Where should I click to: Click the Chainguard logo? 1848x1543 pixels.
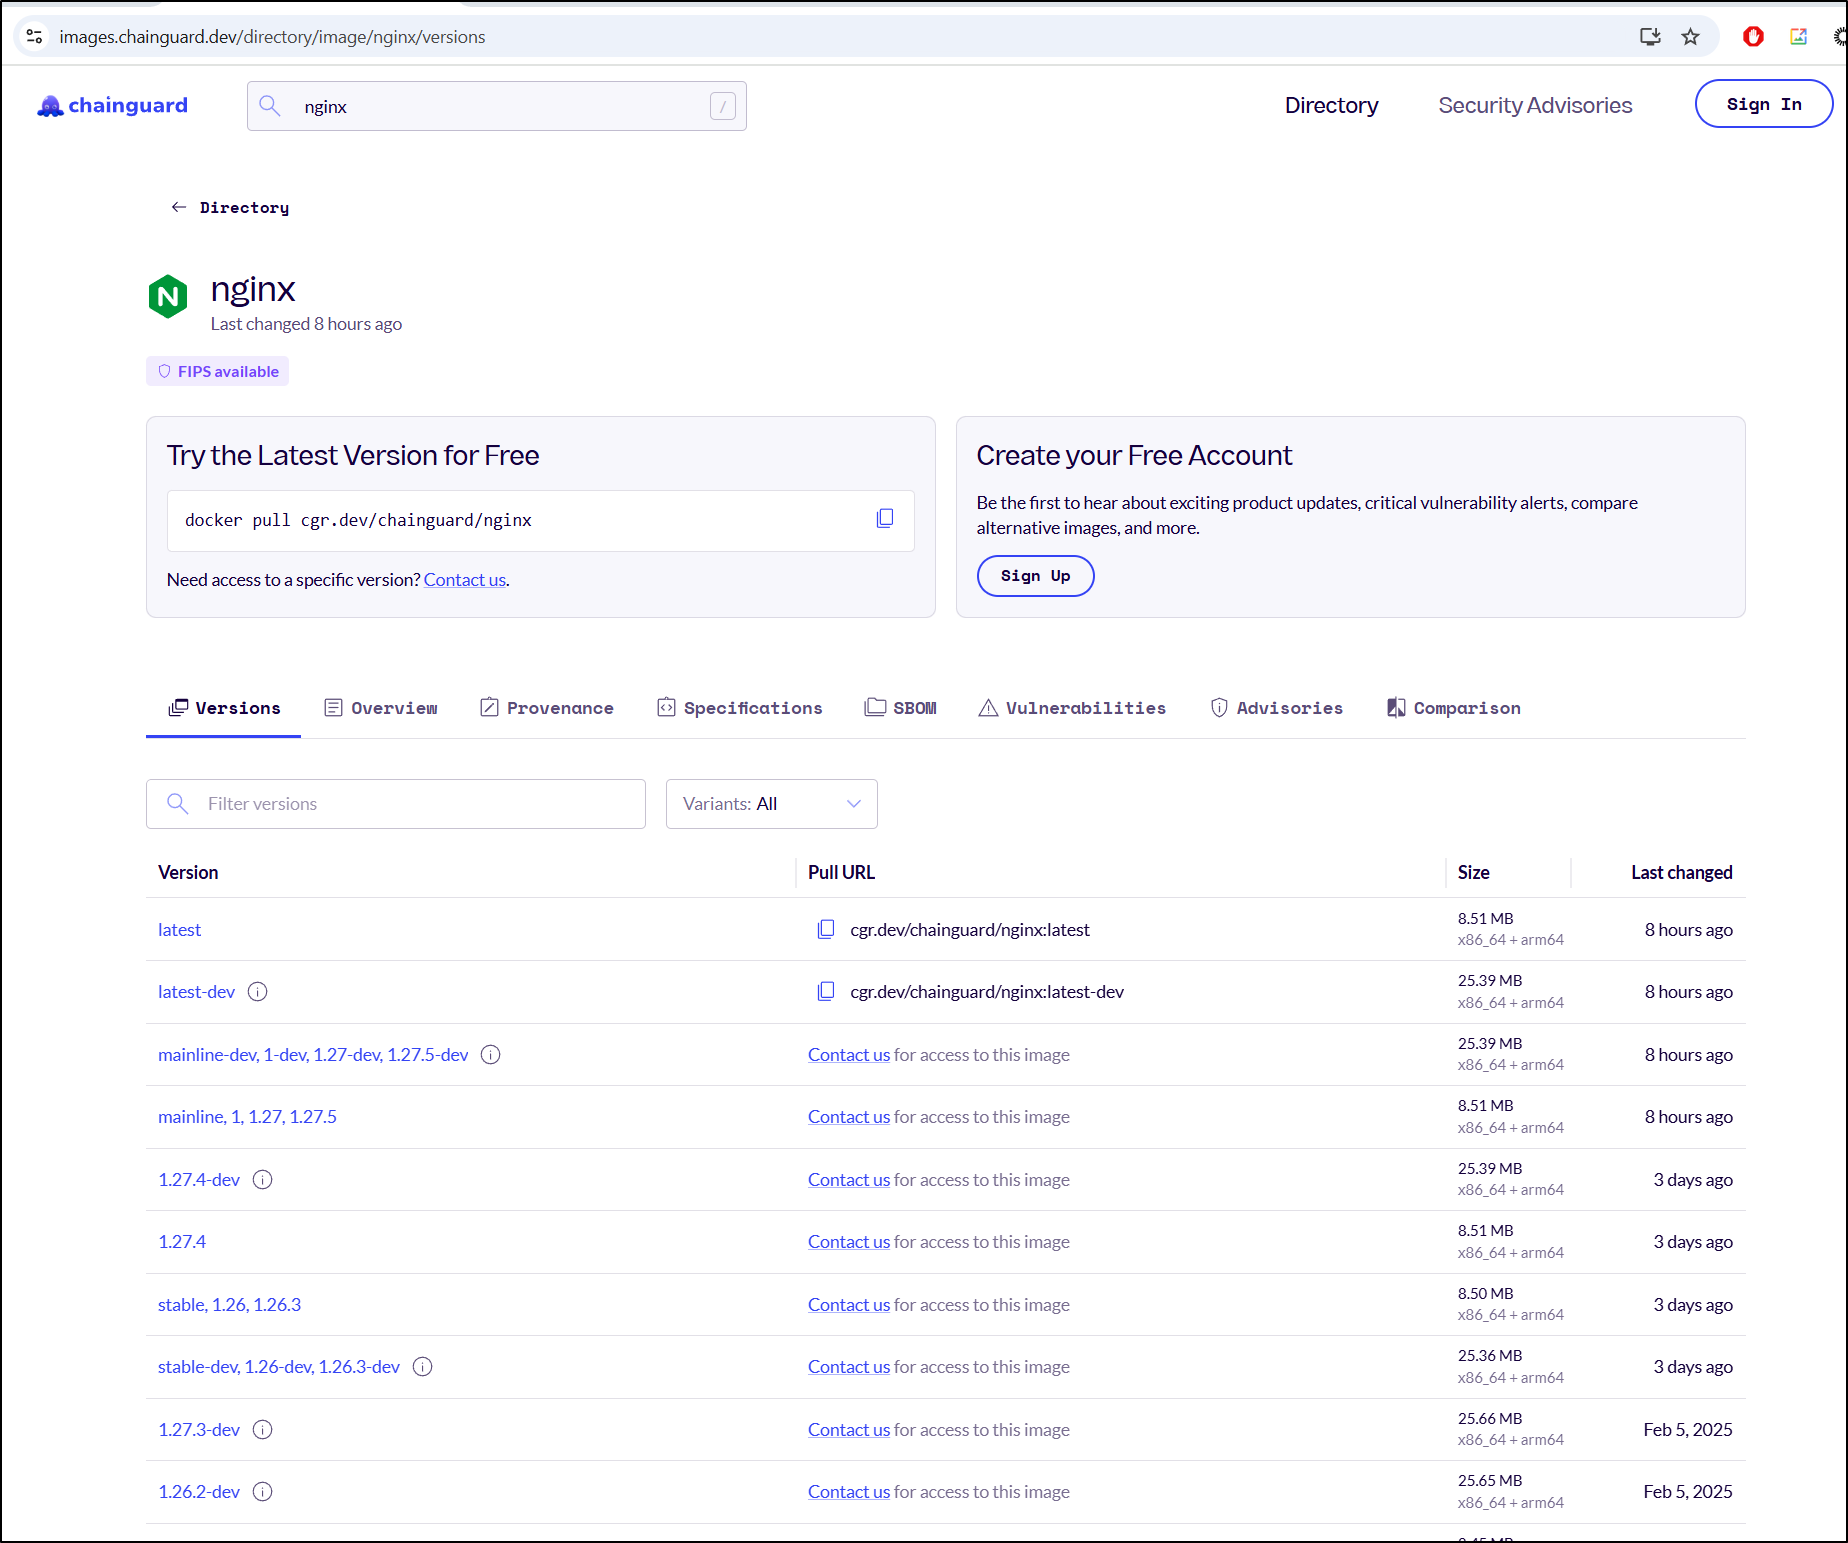(x=112, y=106)
